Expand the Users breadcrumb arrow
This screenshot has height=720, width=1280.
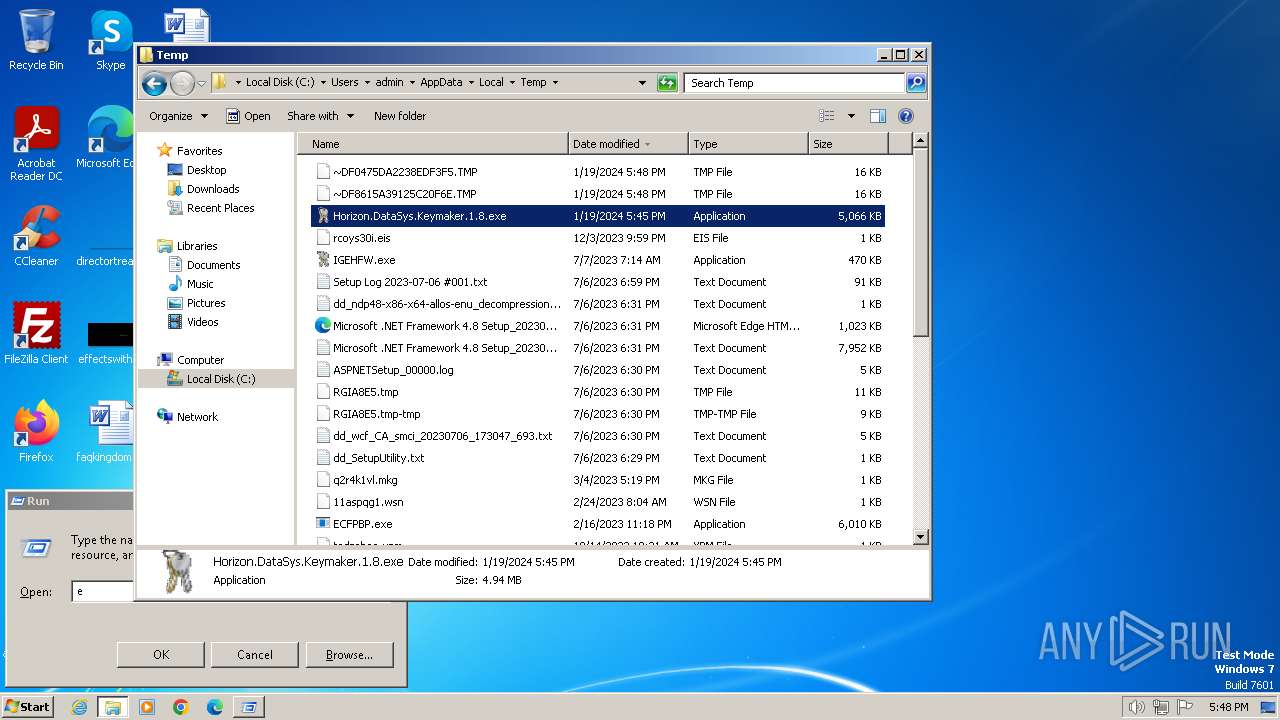366,83
